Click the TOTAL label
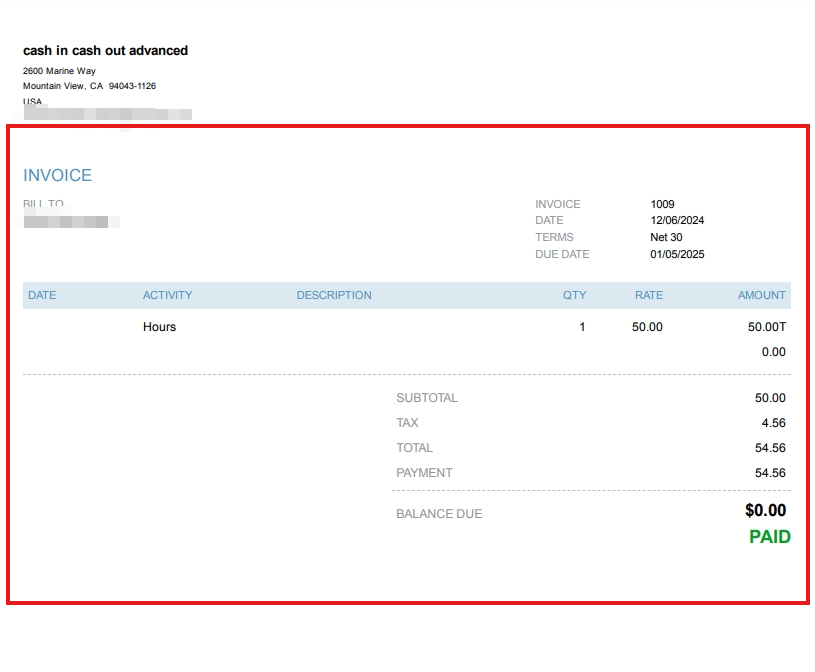This screenshot has width=815, height=672. click(x=414, y=447)
